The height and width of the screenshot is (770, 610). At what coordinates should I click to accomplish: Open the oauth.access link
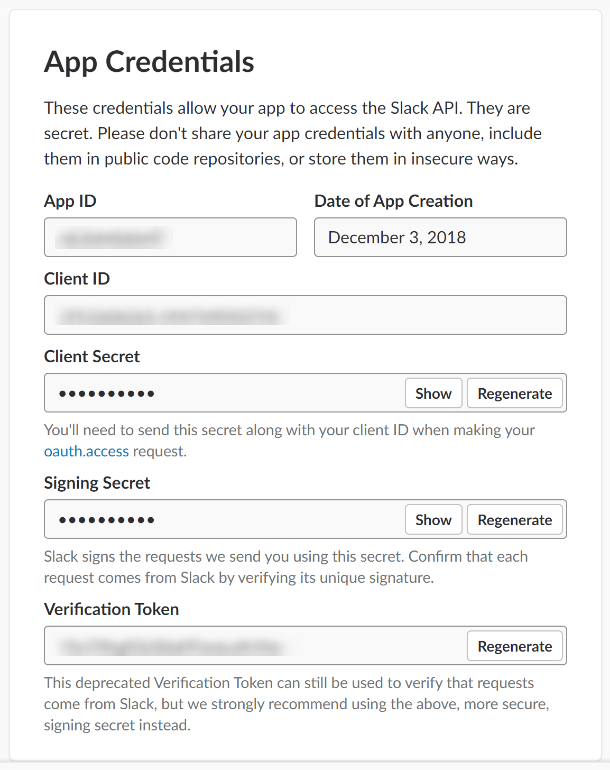86,451
